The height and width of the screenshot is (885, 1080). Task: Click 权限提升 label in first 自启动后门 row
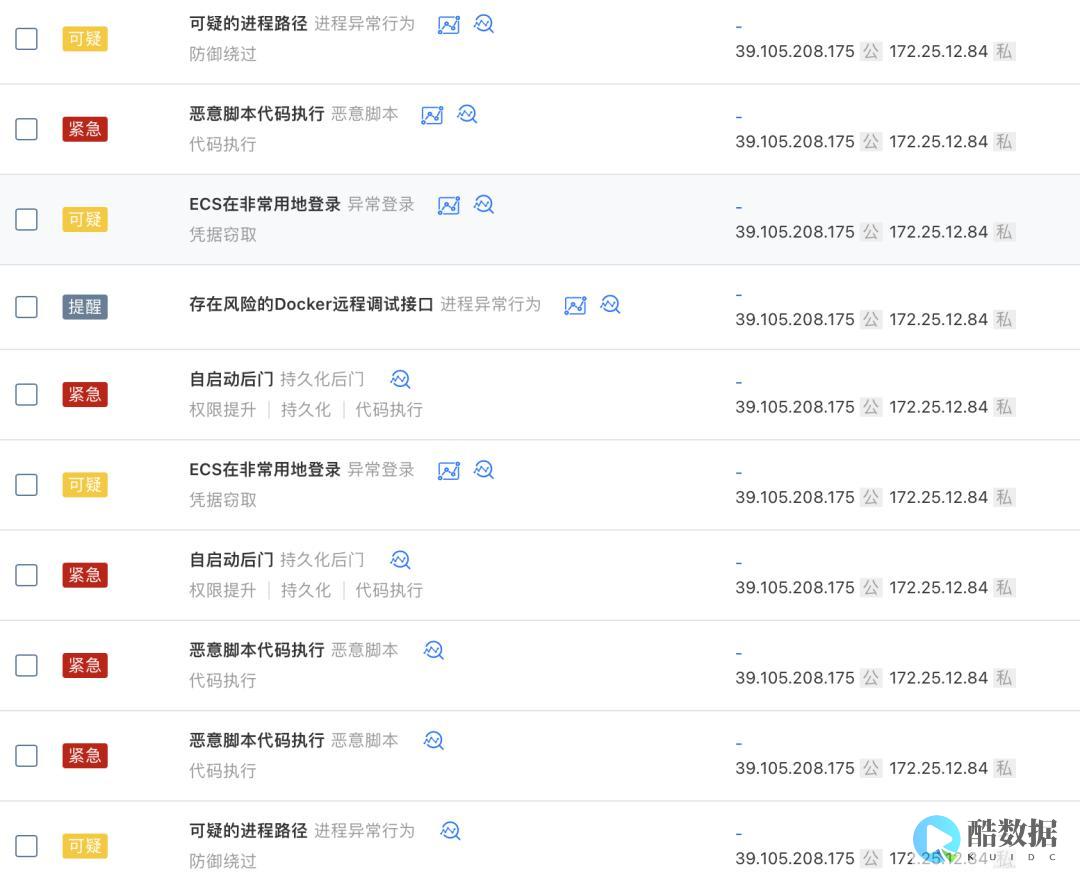point(222,410)
